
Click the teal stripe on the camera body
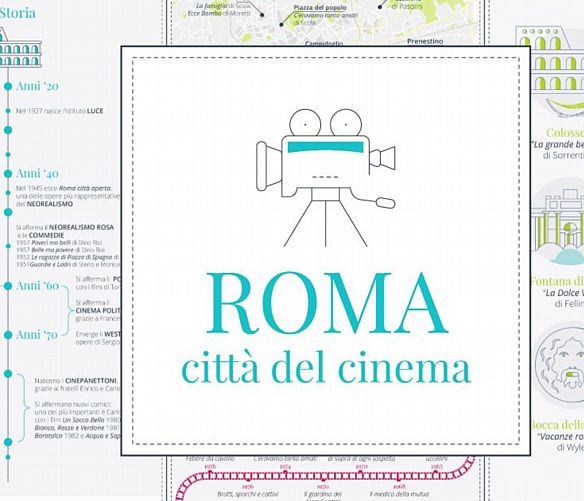point(326,147)
